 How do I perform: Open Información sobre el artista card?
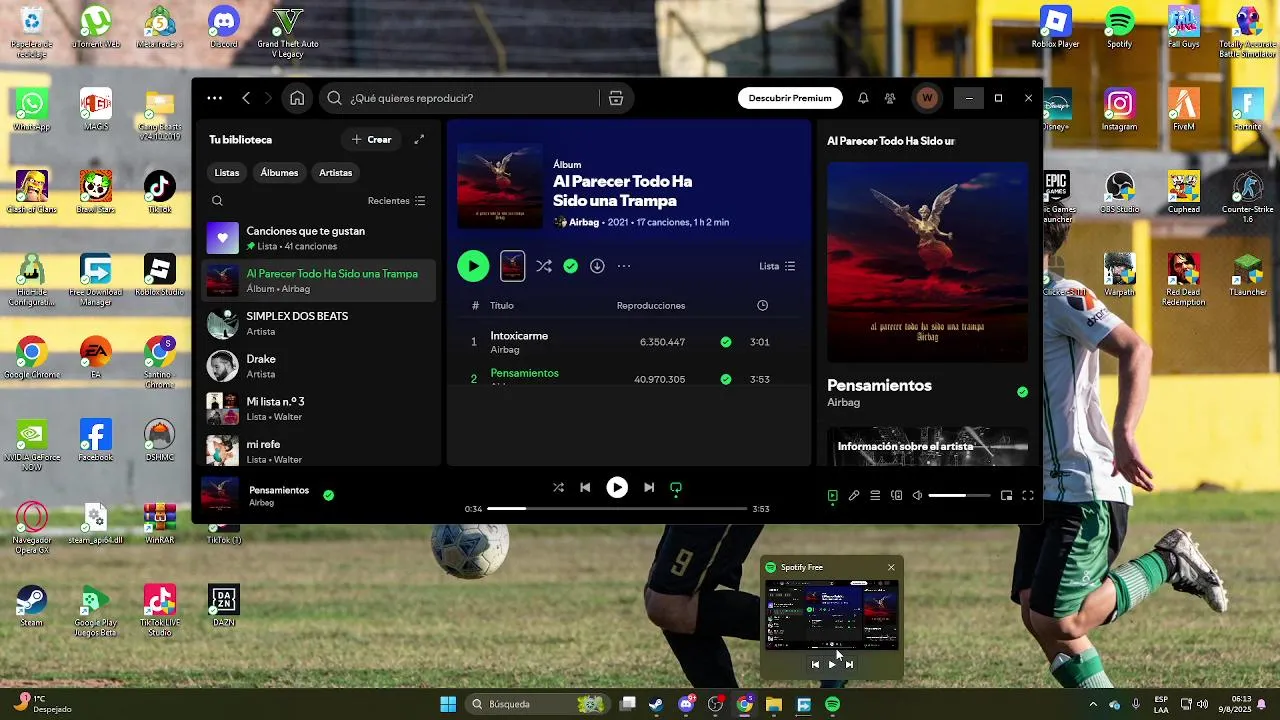coord(927,446)
